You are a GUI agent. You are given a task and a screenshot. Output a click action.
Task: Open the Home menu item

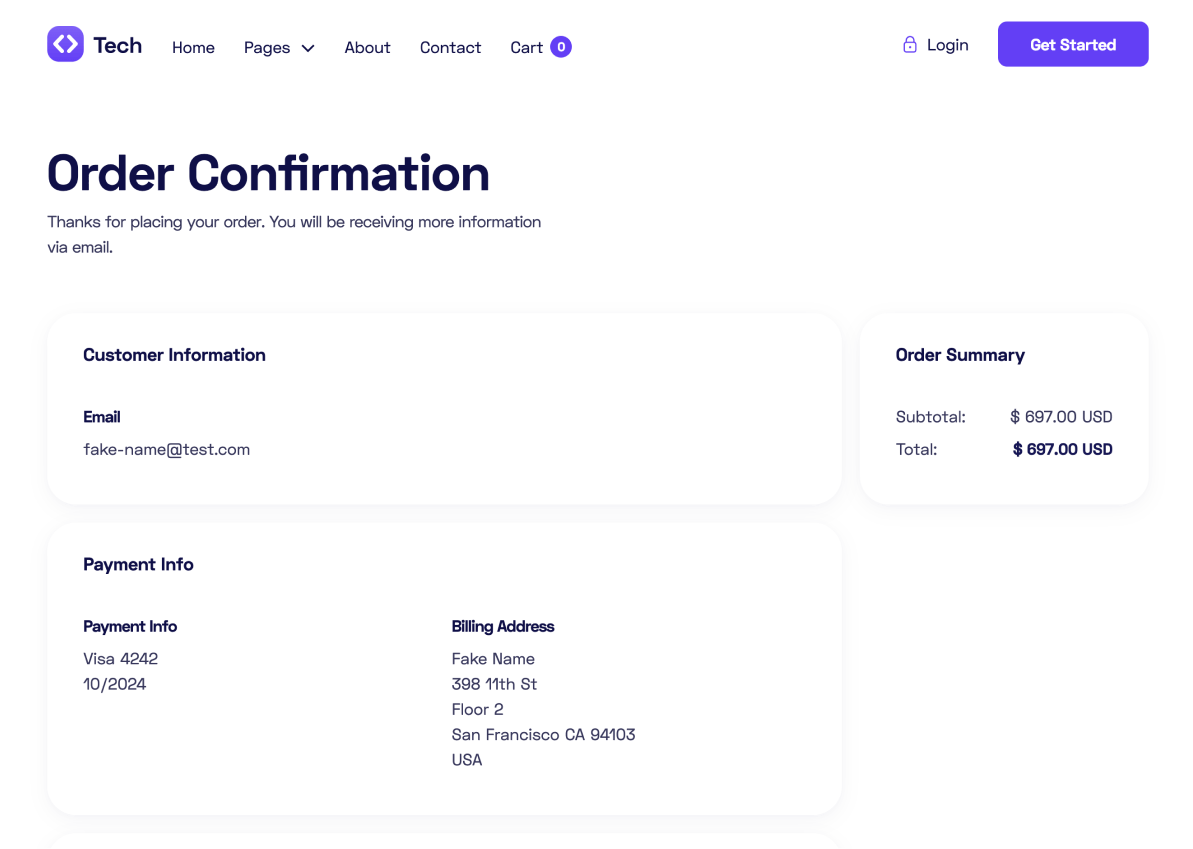click(193, 47)
